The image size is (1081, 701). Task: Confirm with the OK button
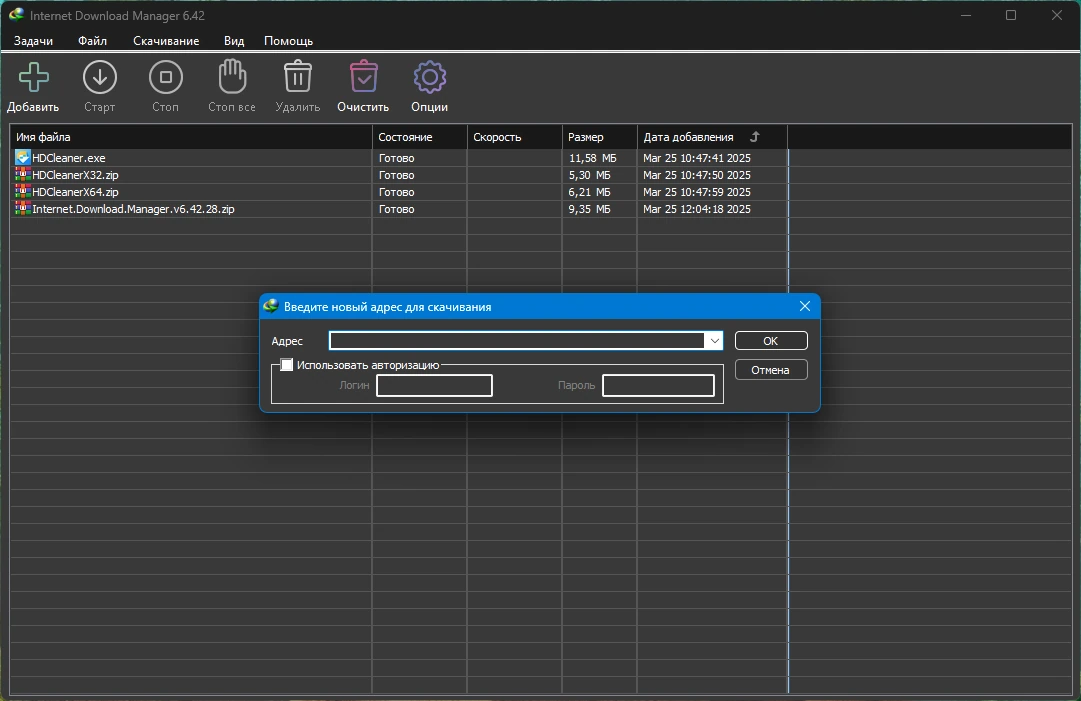tap(771, 341)
